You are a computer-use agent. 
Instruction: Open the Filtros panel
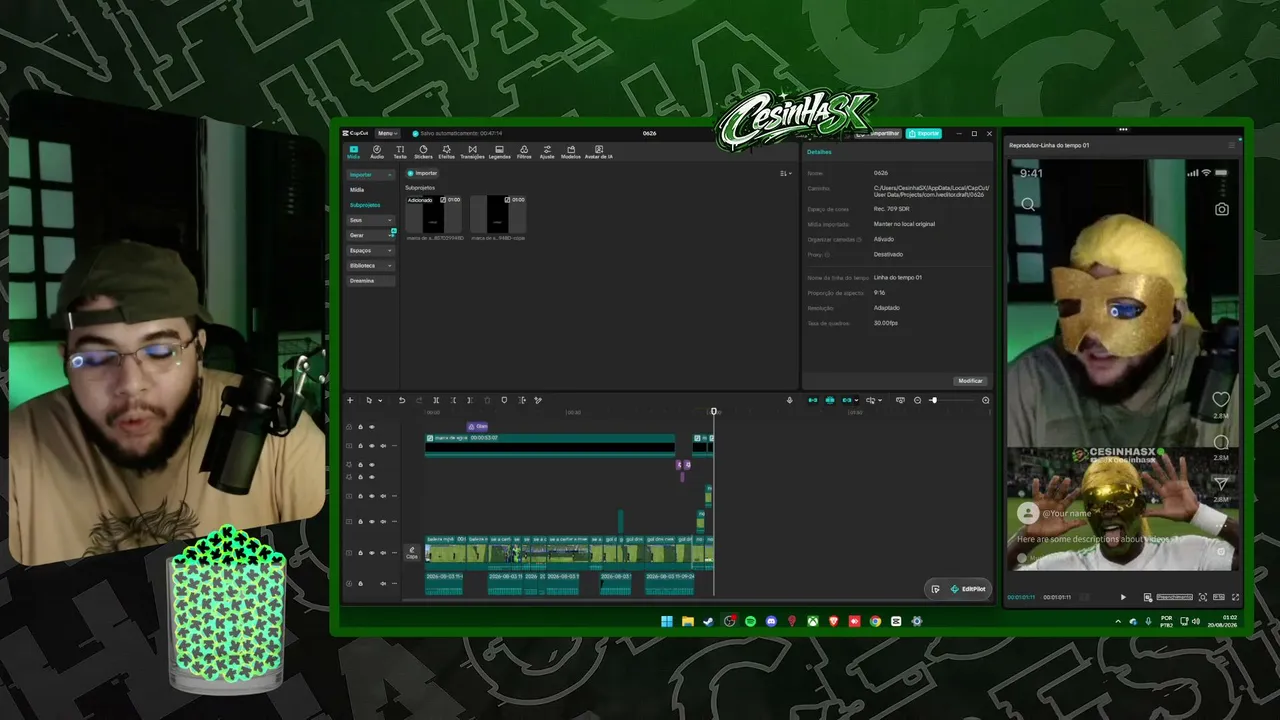point(524,152)
